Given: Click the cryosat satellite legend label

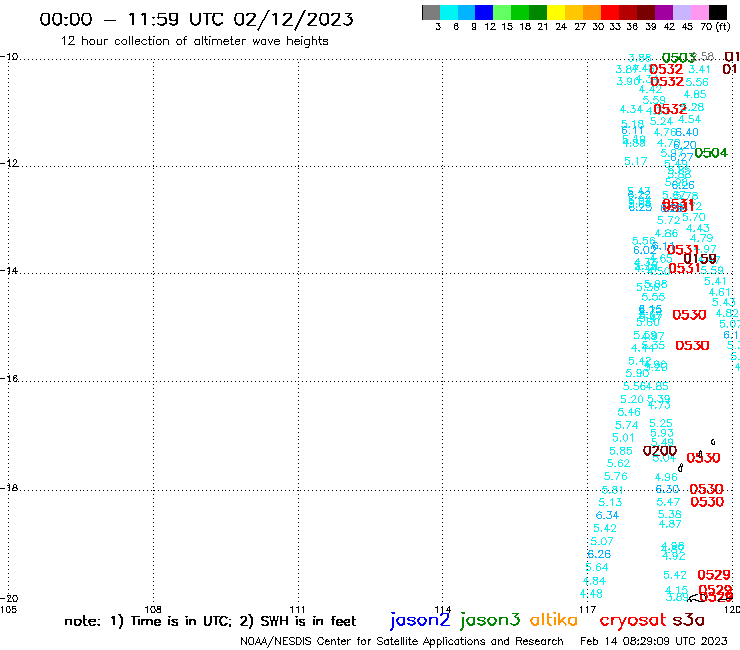Looking at the screenshot, I should (x=632, y=620).
